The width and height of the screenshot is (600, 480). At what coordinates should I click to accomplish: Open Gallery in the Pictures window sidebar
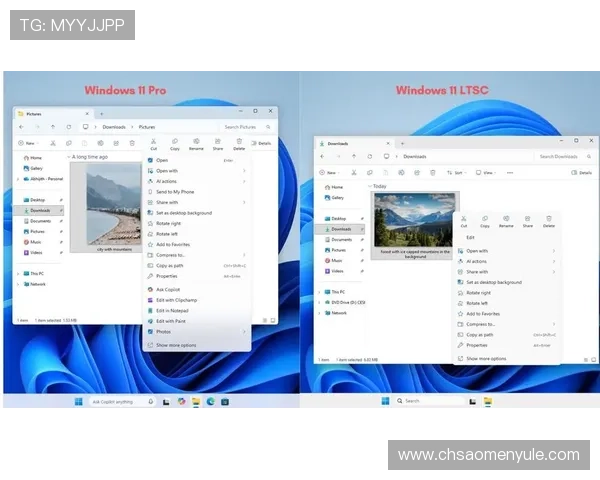coord(36,168)
